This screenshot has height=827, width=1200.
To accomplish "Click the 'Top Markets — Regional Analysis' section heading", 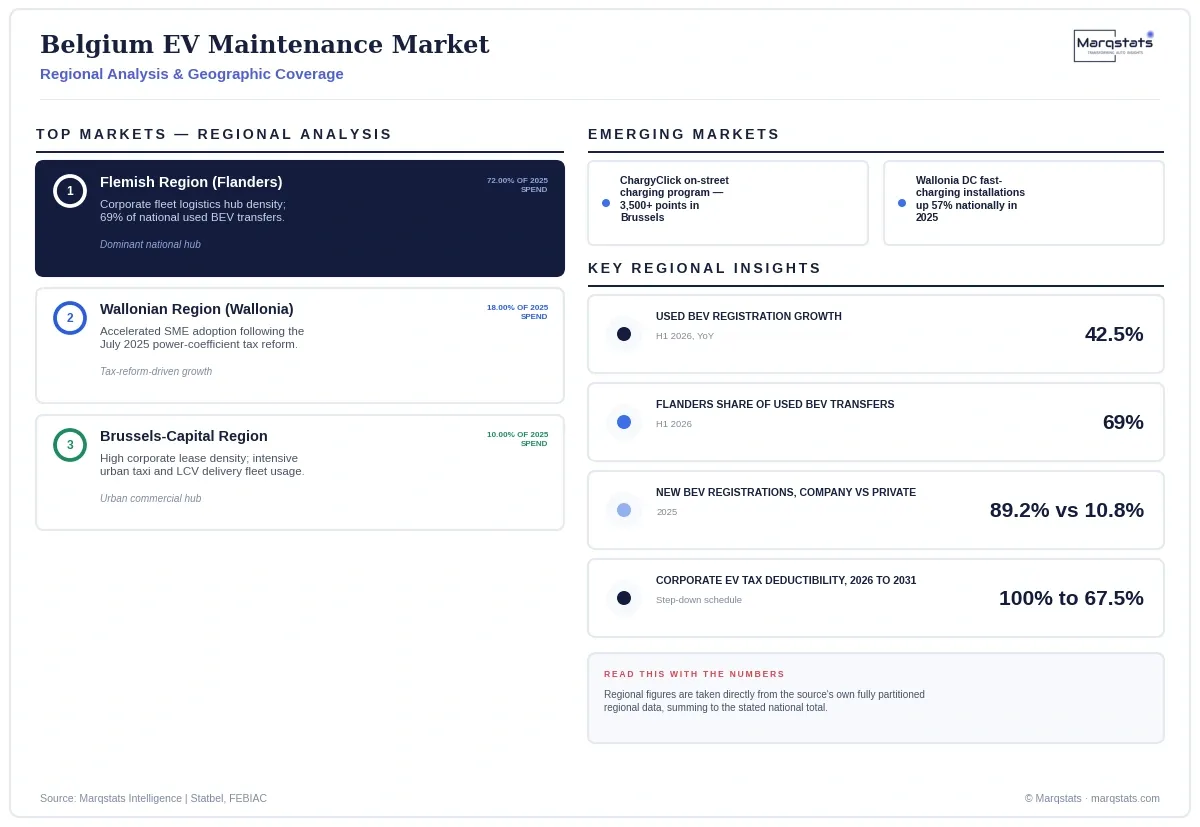I will pyautogui.click(x=214, y=134).
